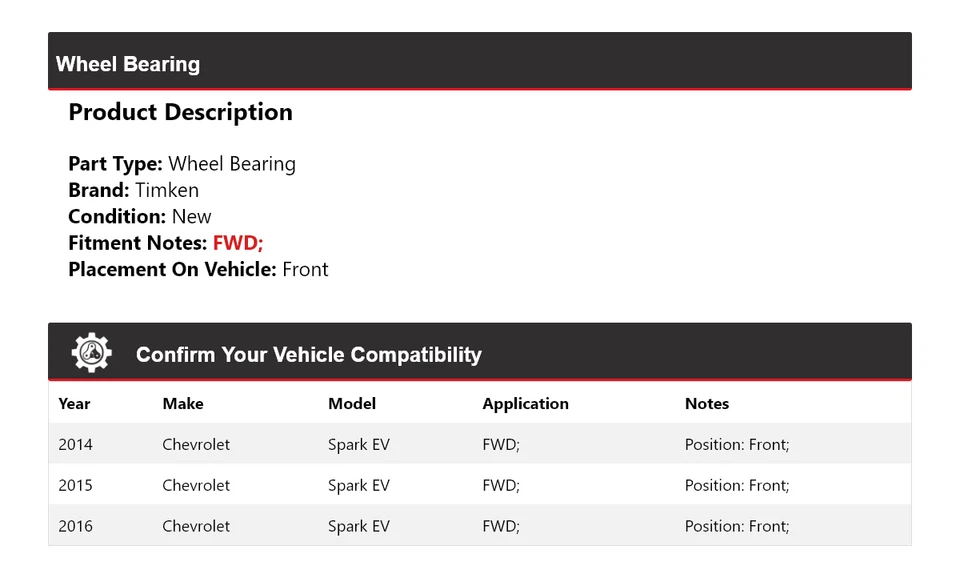Click Chevrolet in the 2014 row
960x578 pixels.
click(x=196, y=445)
